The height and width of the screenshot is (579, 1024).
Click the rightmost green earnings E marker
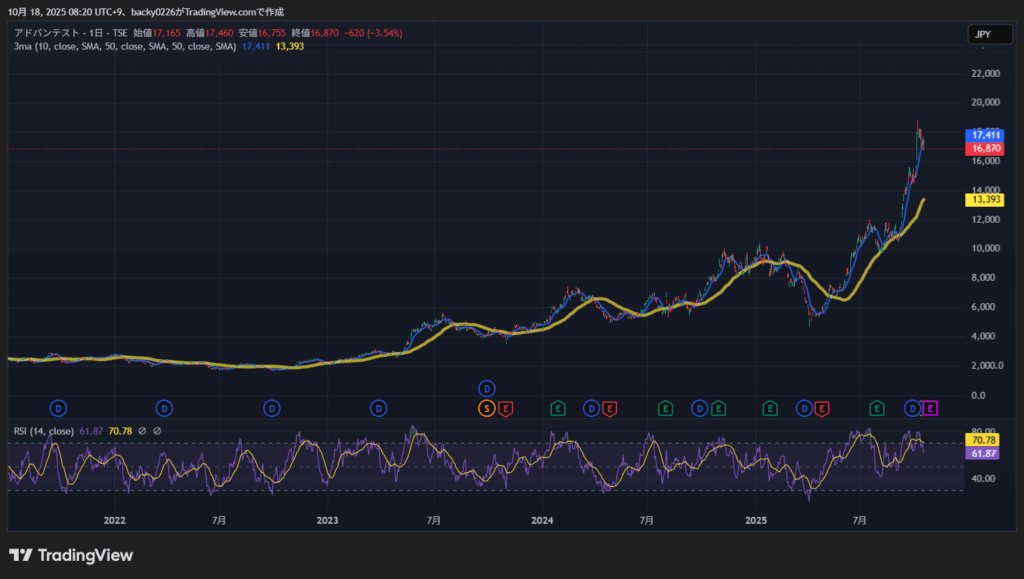(x=877, y=408)
